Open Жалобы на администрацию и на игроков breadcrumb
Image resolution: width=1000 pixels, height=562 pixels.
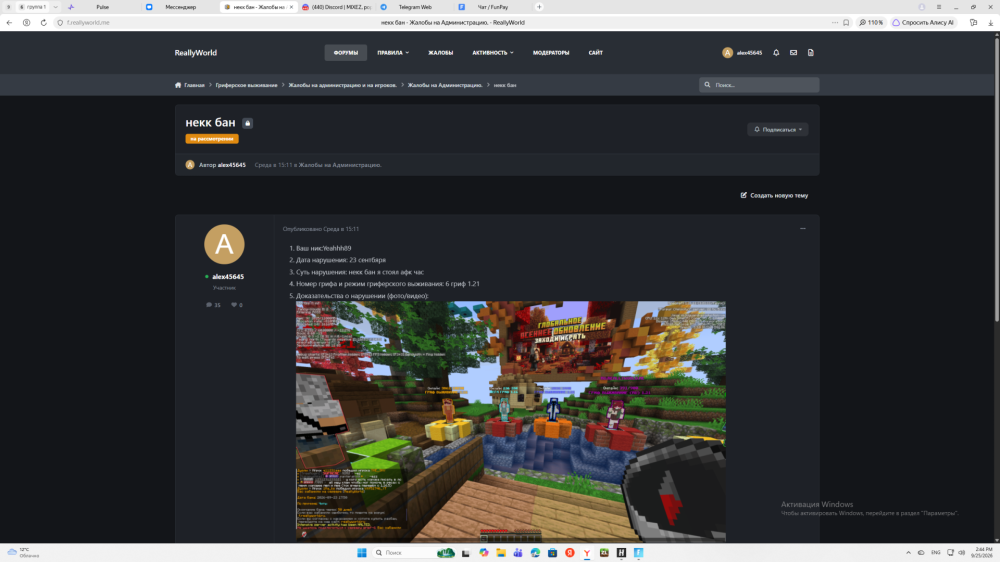click(x=342, y=85)
